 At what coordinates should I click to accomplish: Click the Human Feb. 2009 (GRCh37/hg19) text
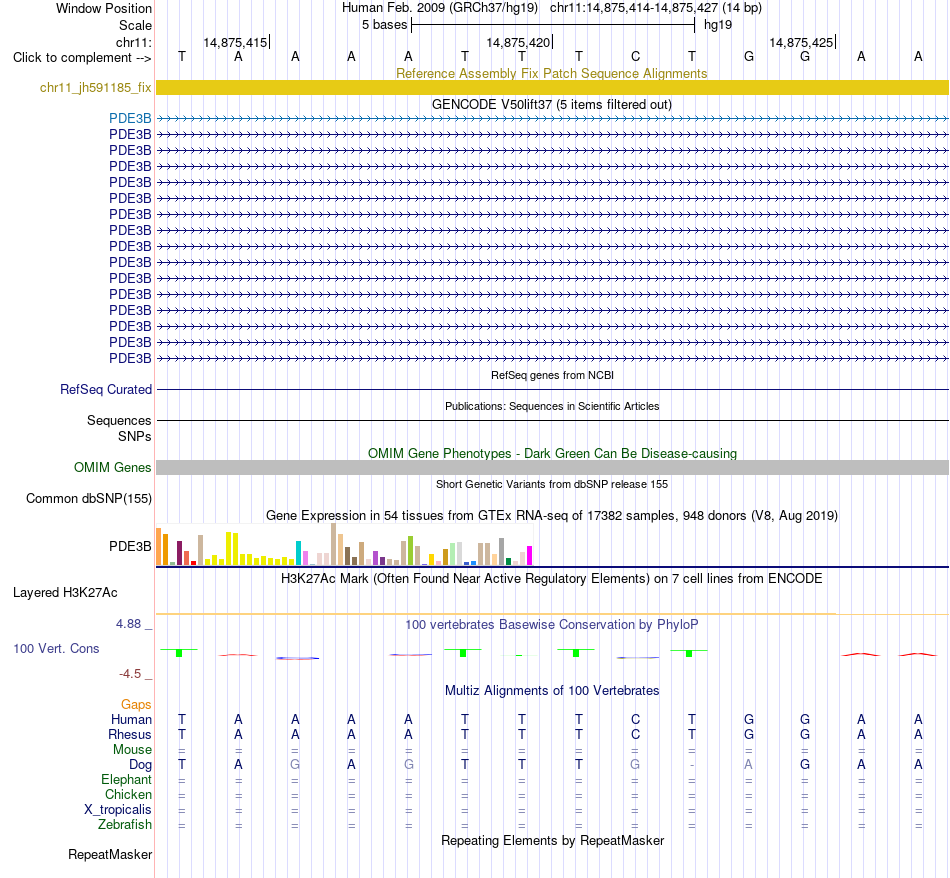[x=440, y=8]
